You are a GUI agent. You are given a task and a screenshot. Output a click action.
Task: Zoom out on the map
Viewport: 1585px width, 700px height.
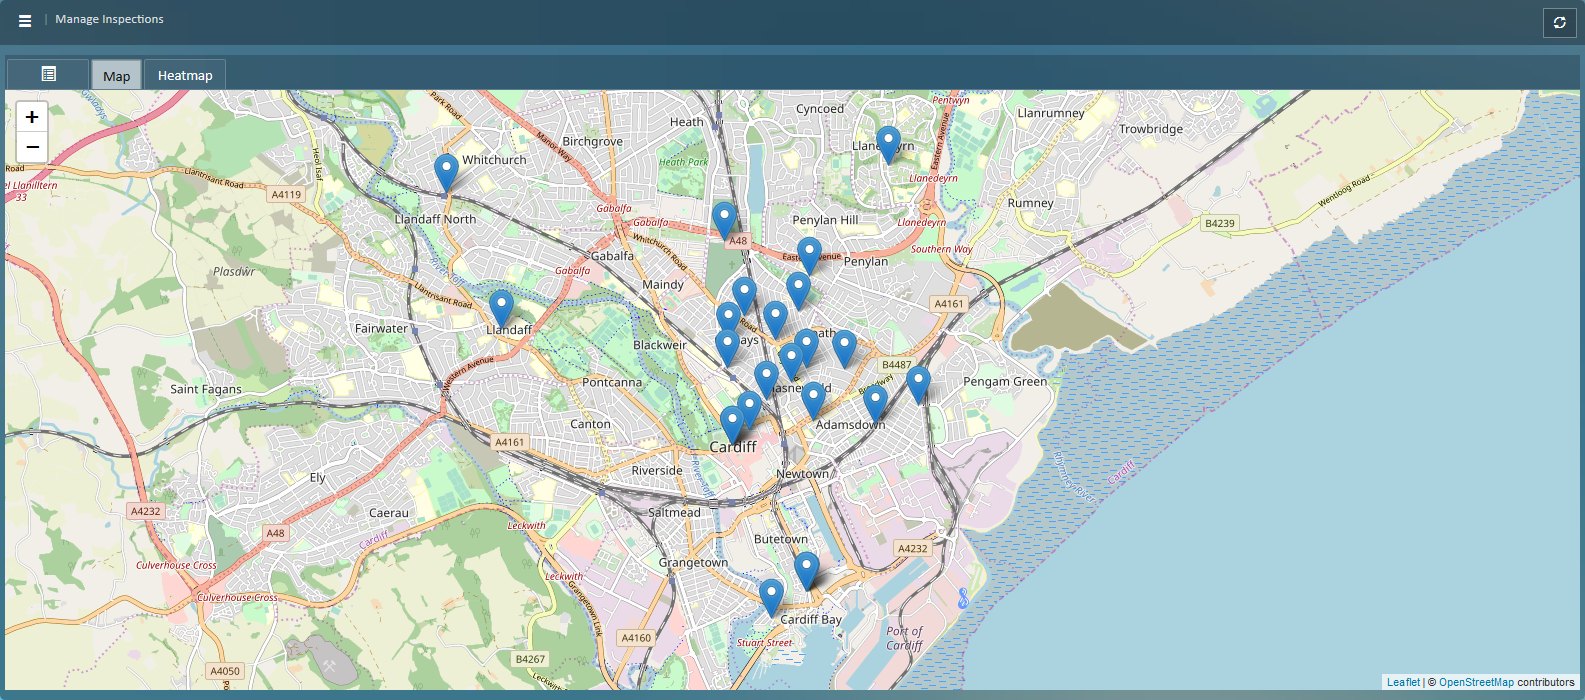pos(32,148)
